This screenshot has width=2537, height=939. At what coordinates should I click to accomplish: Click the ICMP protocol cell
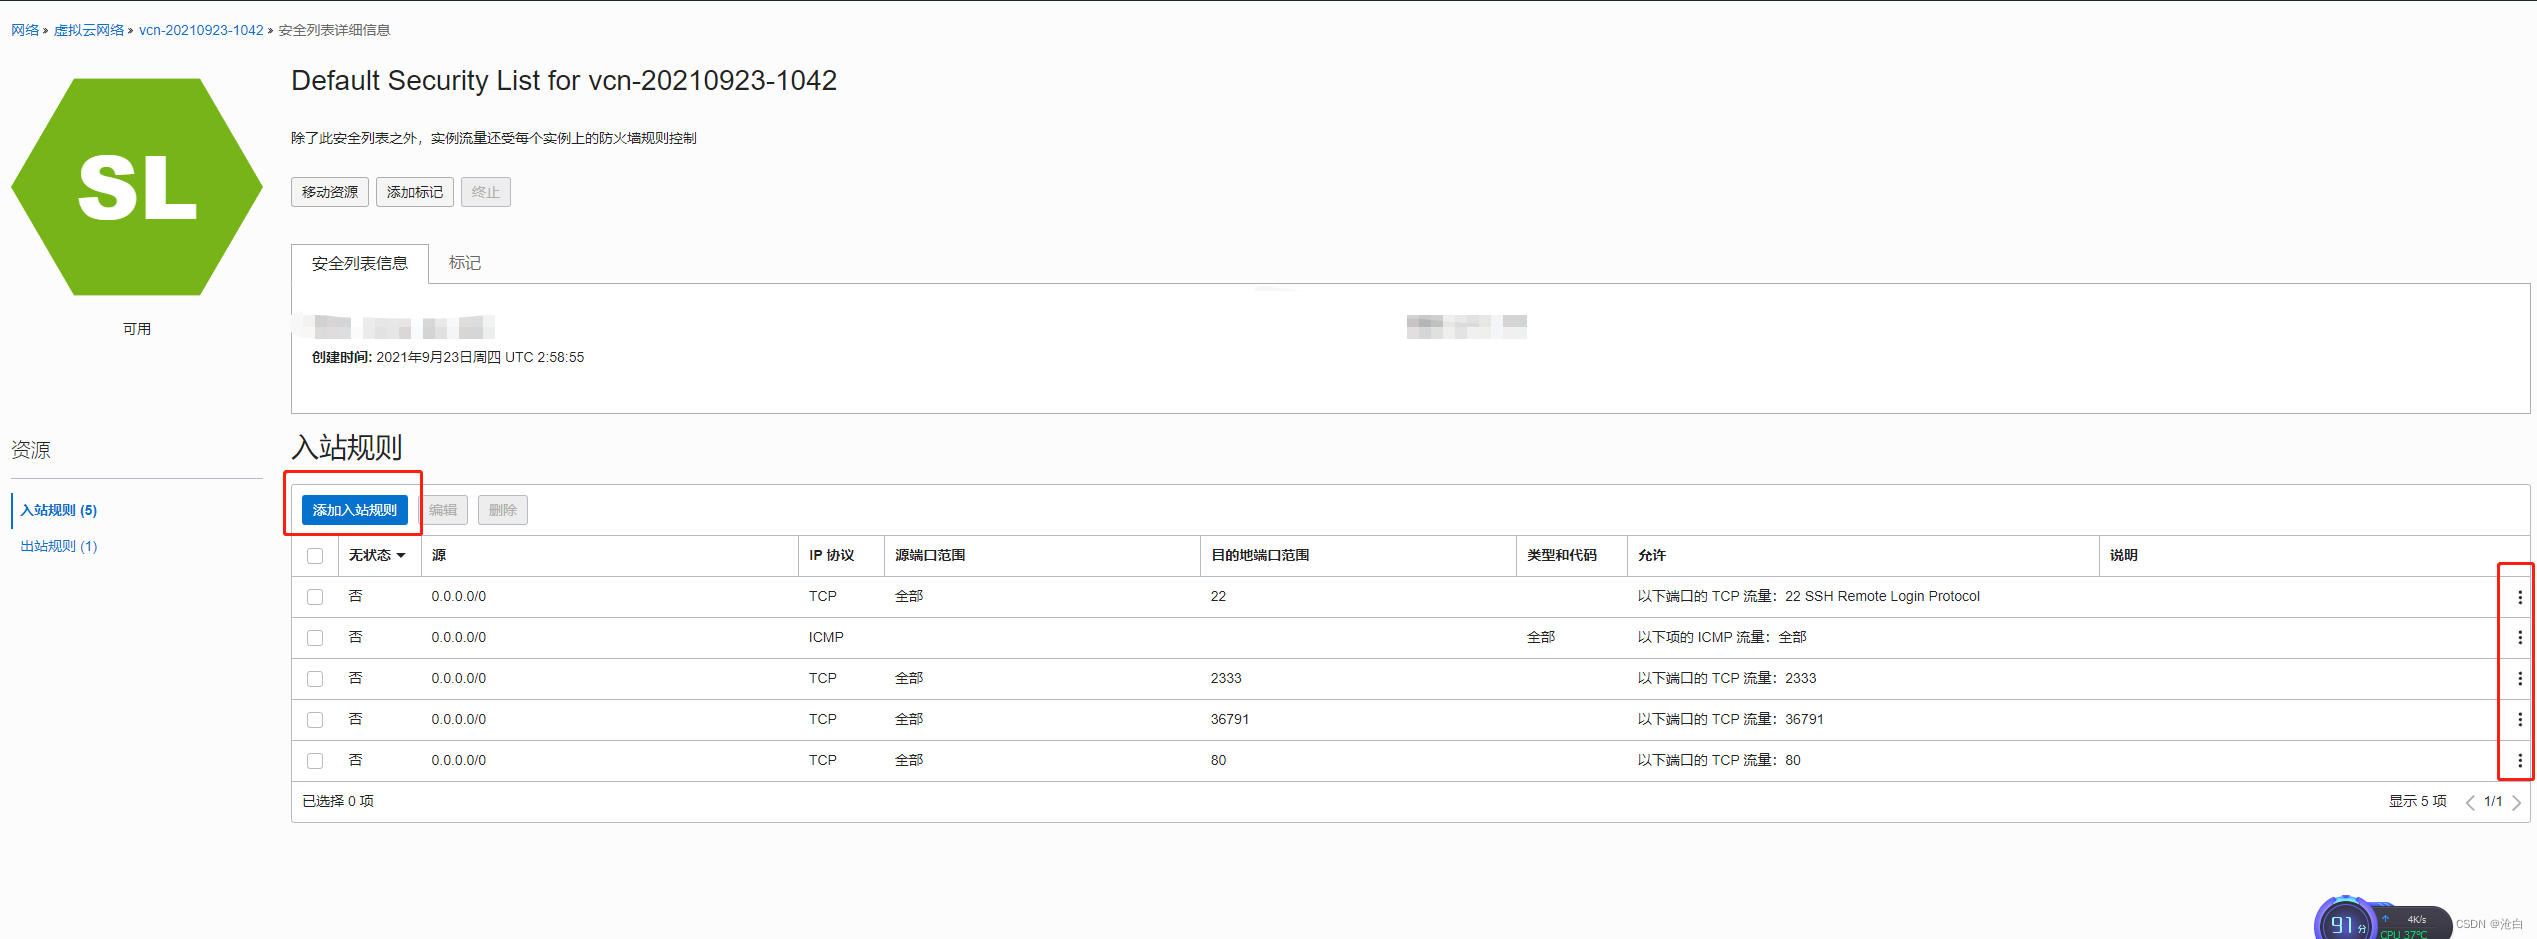coord(826,637)
